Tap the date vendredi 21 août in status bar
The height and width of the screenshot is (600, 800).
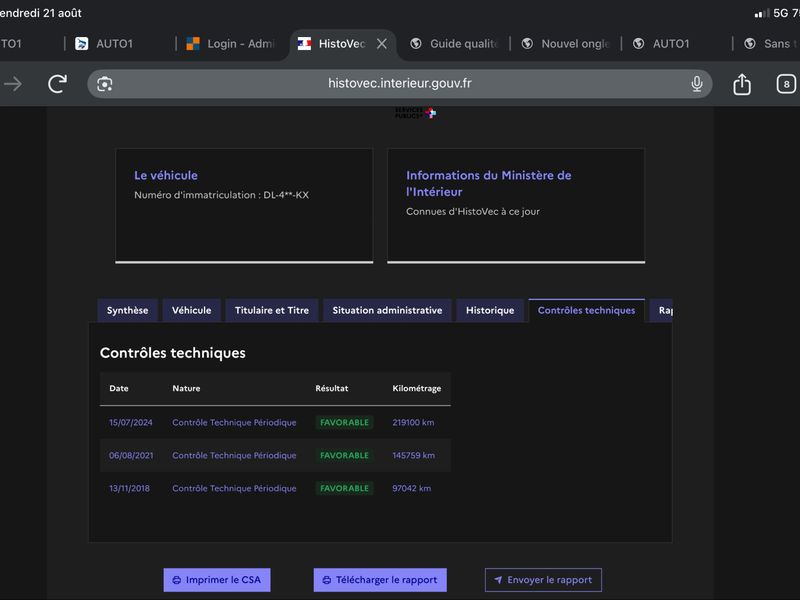pyautogui.click(x=41, y=13)
